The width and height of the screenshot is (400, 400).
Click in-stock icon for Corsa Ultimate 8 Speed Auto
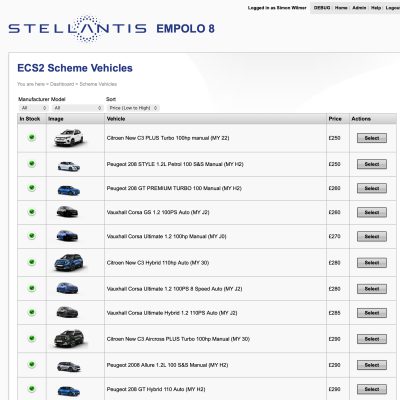[32, 288]
